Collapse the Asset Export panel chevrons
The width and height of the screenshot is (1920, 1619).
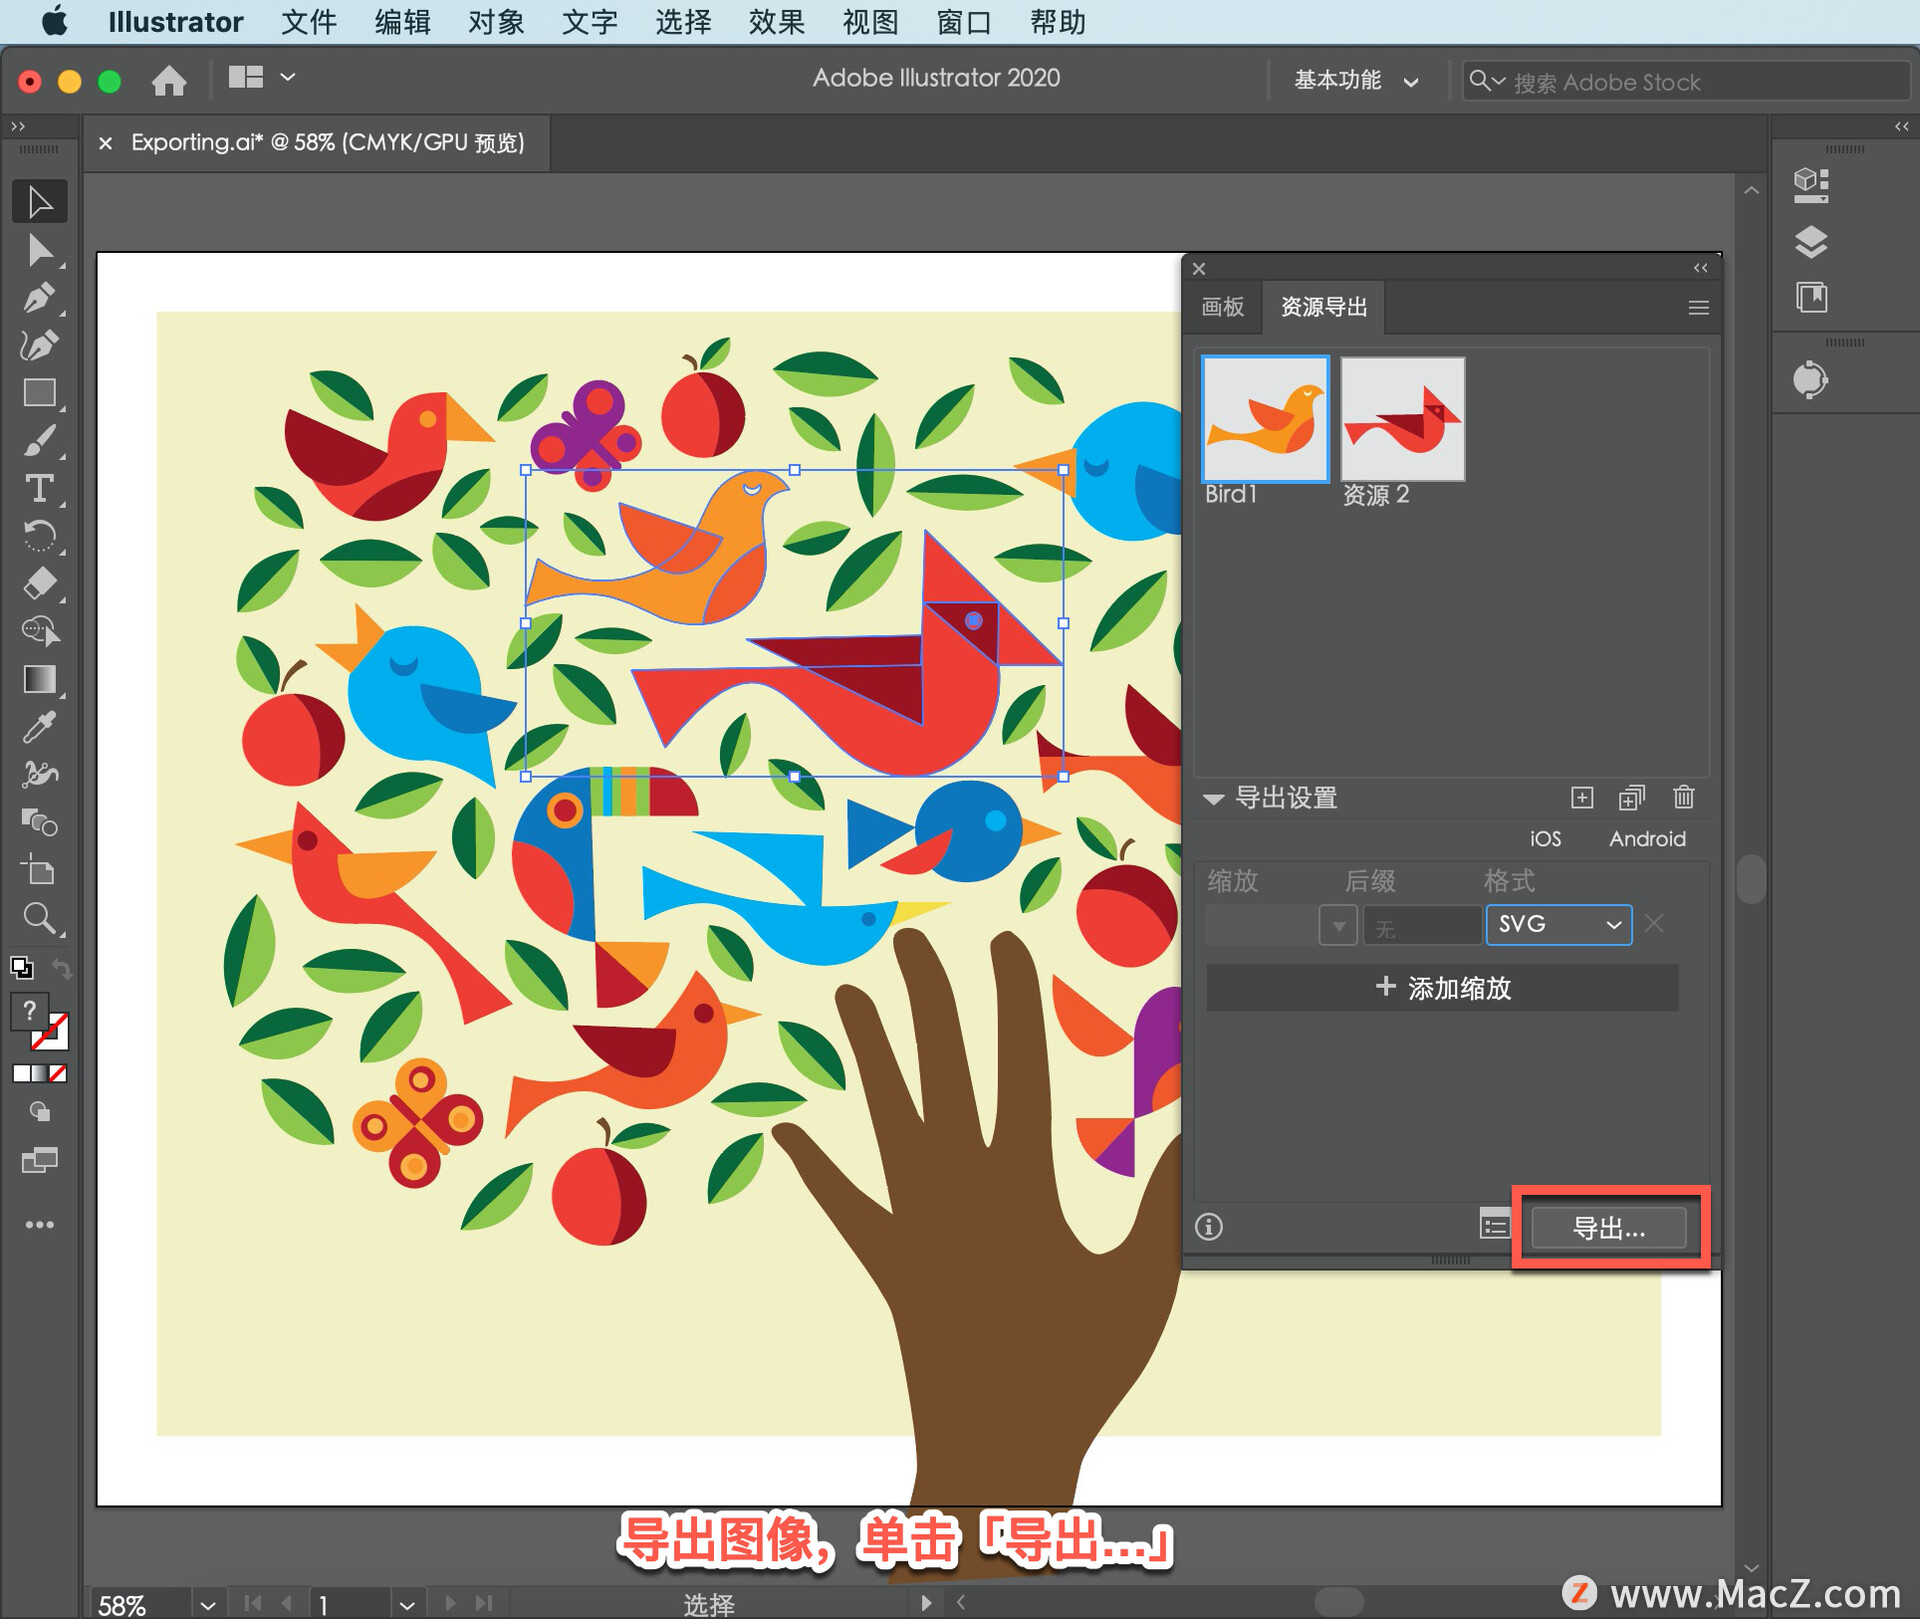[1701, 268]
